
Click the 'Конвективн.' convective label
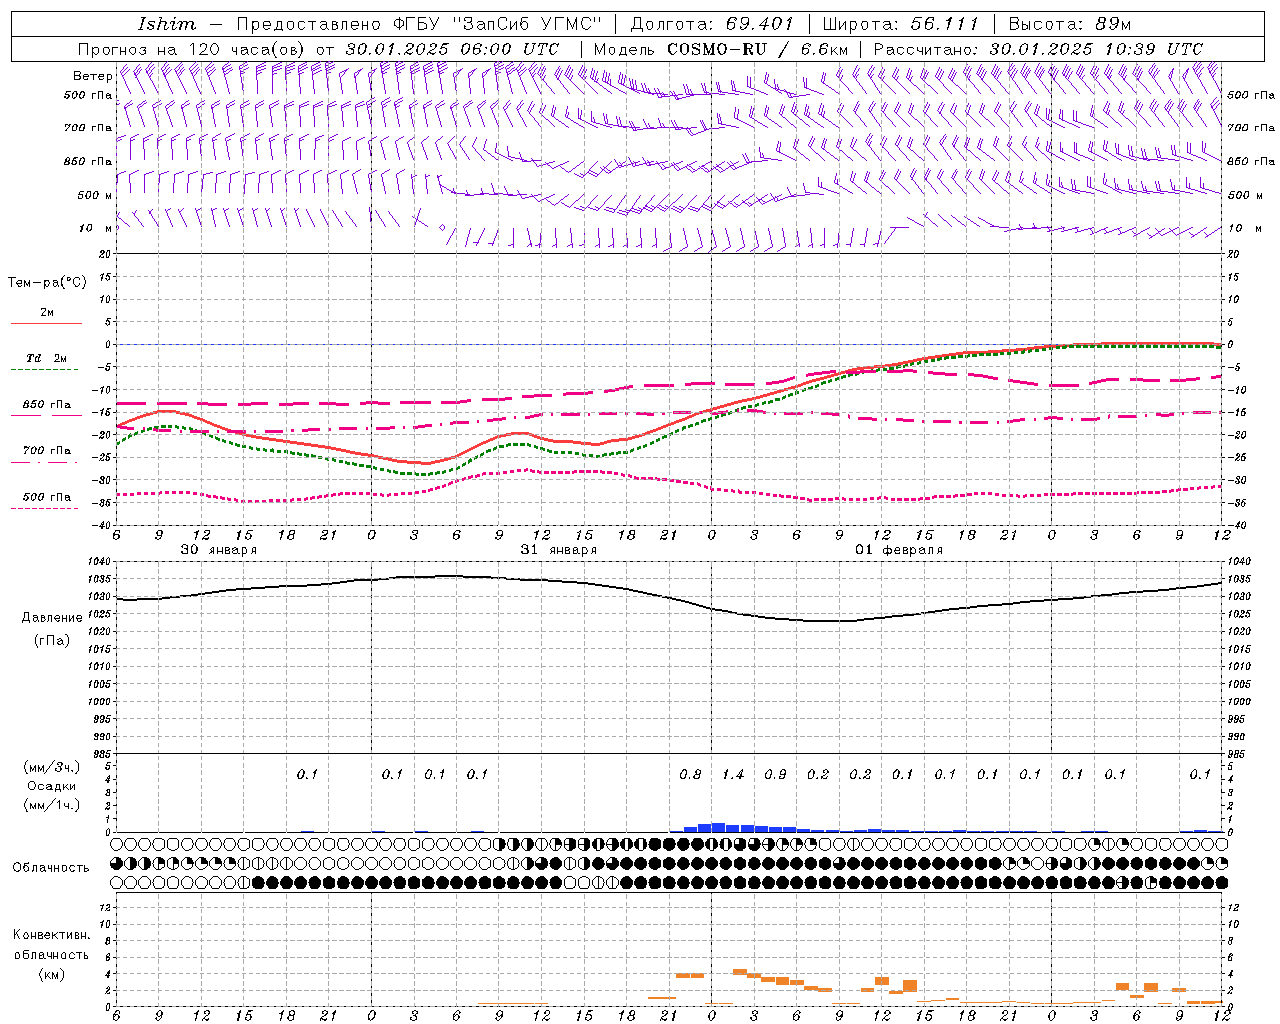pyautogui.click(x=51, y=935)
